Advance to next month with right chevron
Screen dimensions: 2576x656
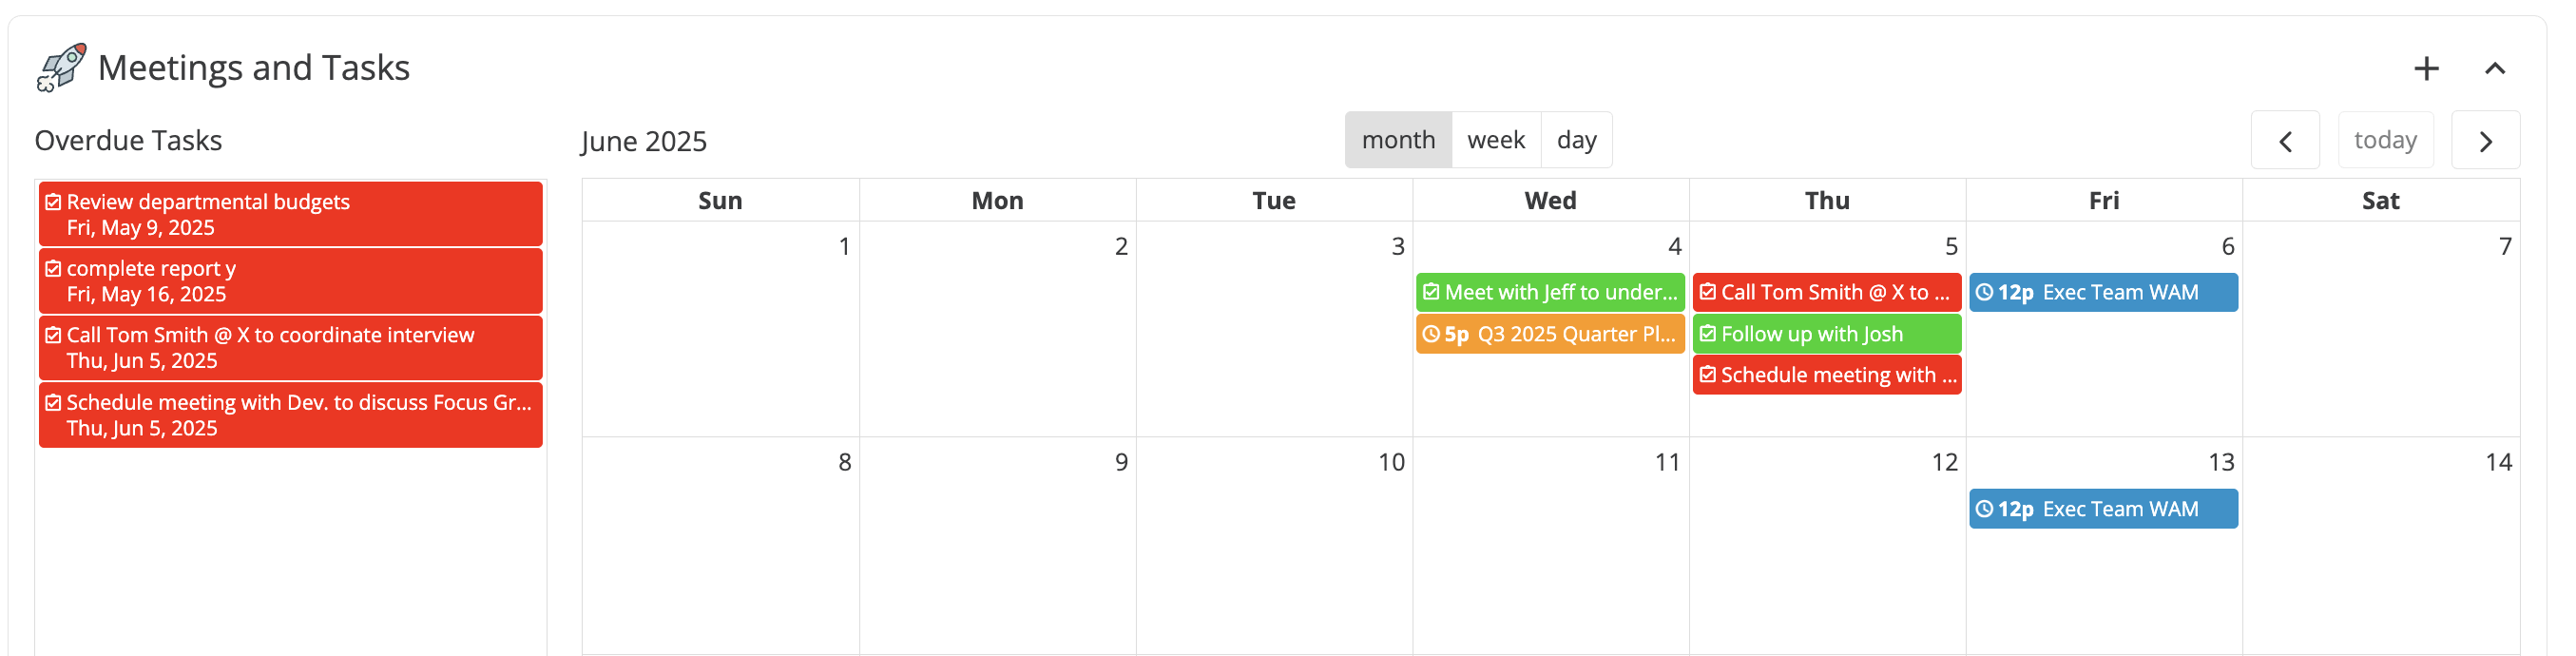coord(2486,141)
